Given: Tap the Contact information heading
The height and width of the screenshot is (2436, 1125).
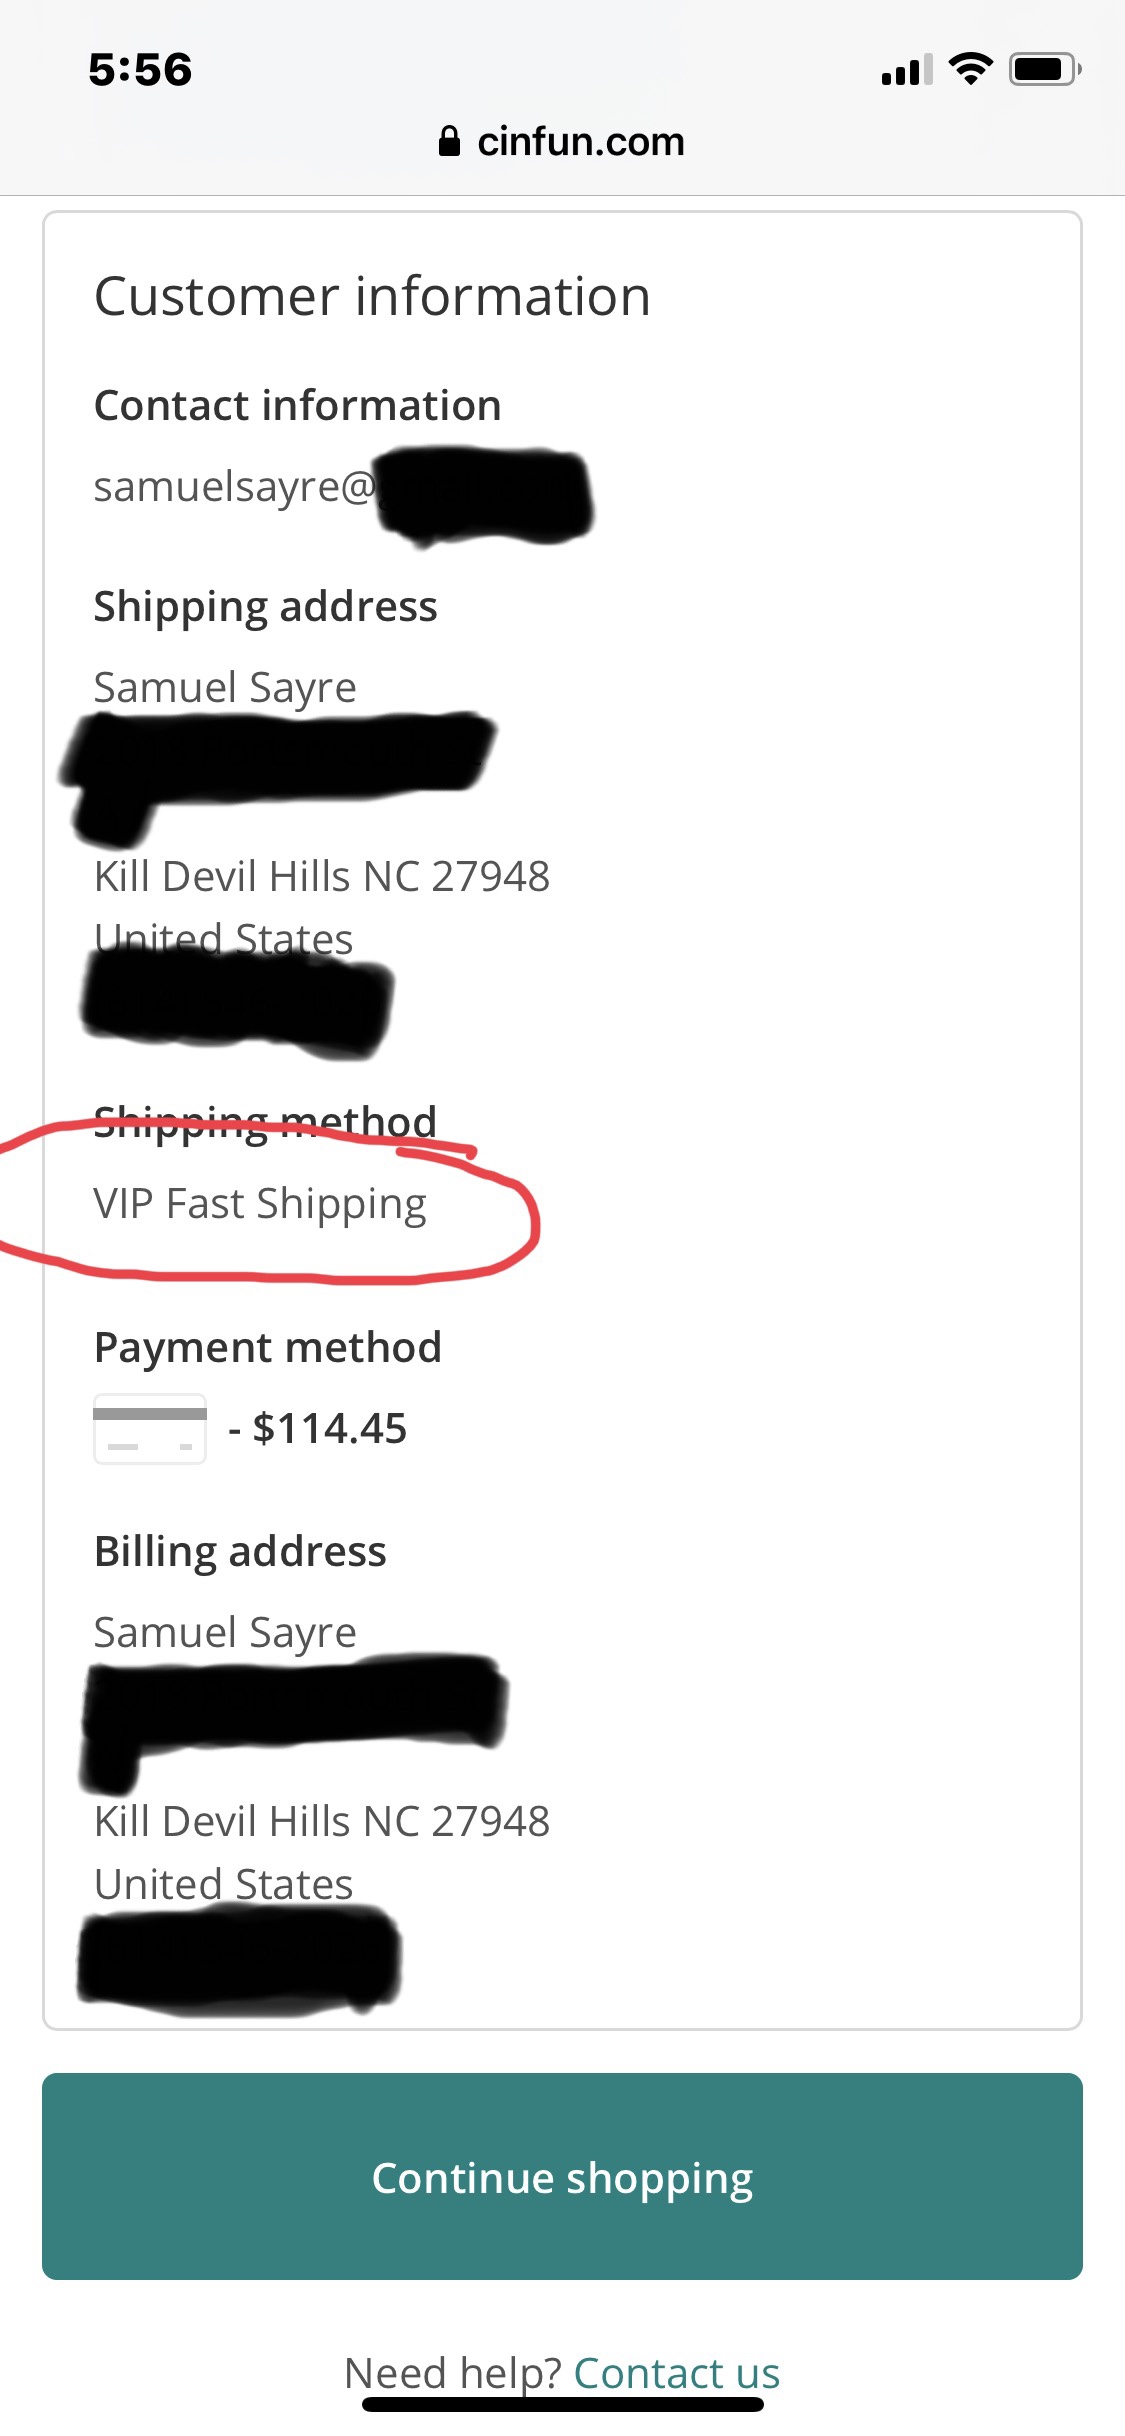Looking at the screenshot, I should tap(297, 406).
